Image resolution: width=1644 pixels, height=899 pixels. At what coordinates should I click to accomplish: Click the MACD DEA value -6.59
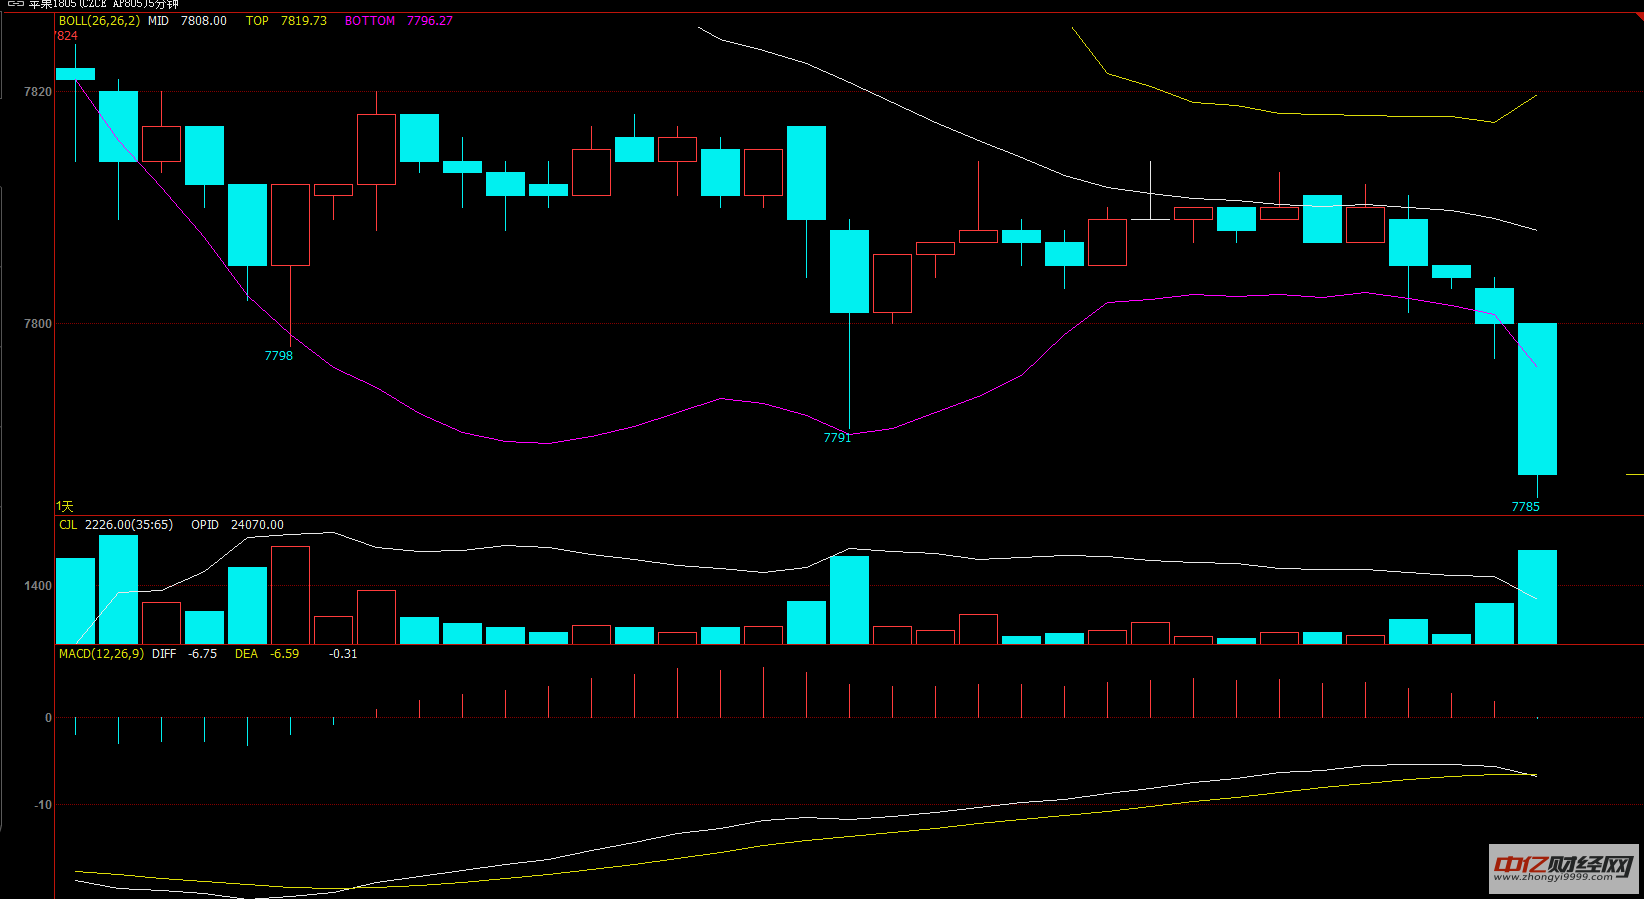[x=284, y=654]
